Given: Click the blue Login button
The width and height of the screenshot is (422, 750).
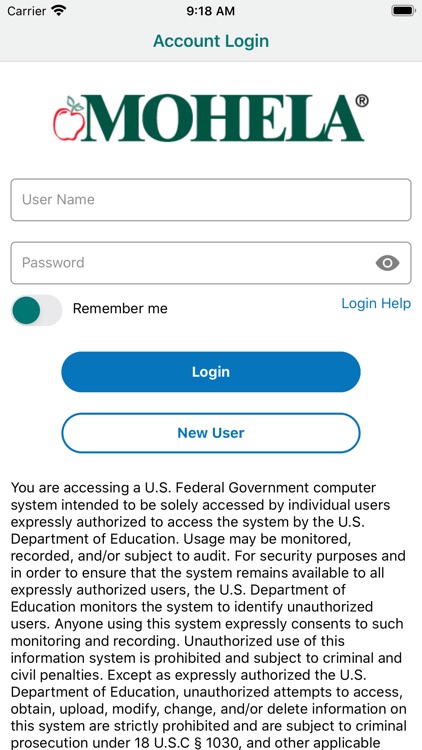Looking at the screenshot, I should pos(211,372).
